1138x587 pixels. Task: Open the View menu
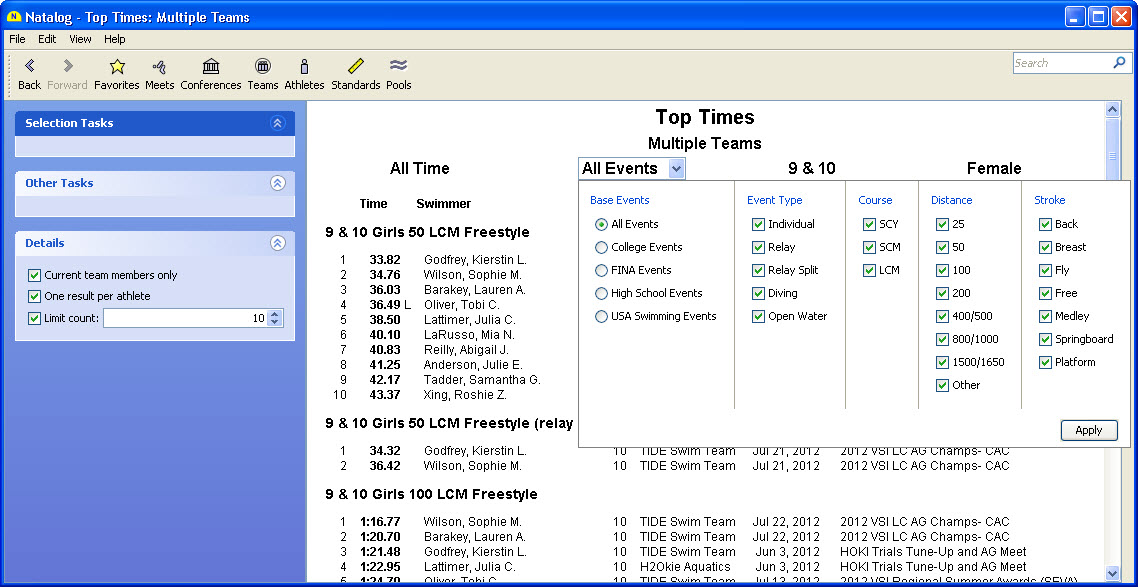80,39
